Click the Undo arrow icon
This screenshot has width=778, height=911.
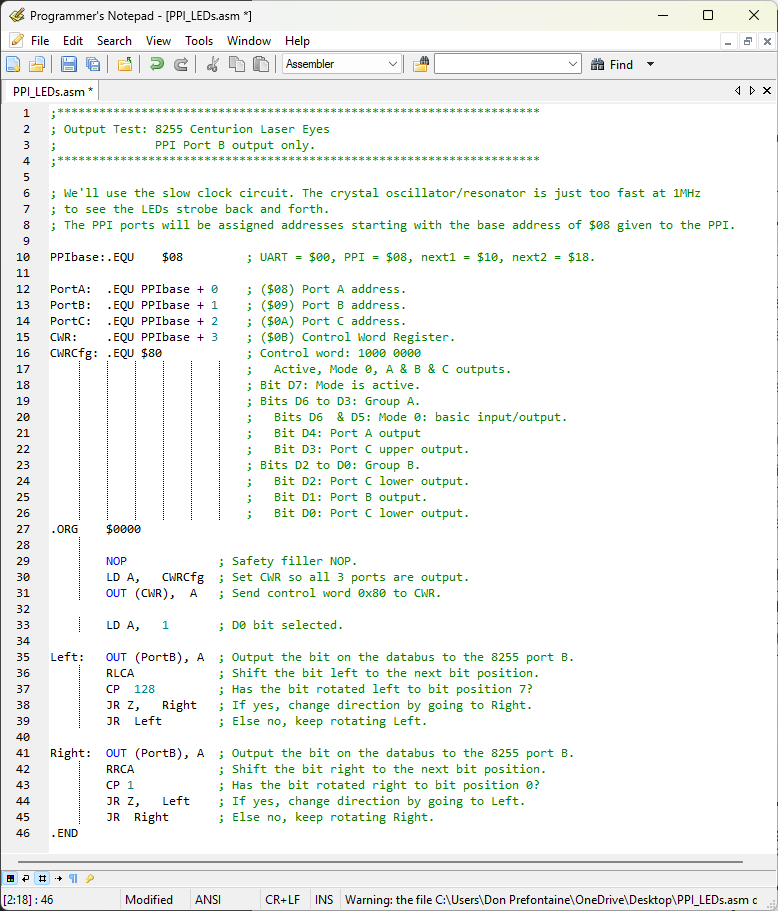[157, 64]
